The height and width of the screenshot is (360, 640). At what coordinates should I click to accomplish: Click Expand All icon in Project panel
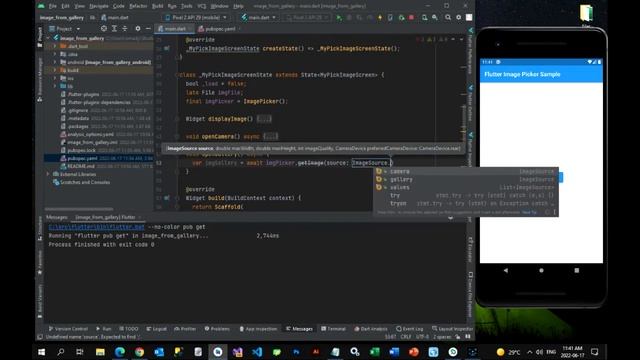pos(114,29)
